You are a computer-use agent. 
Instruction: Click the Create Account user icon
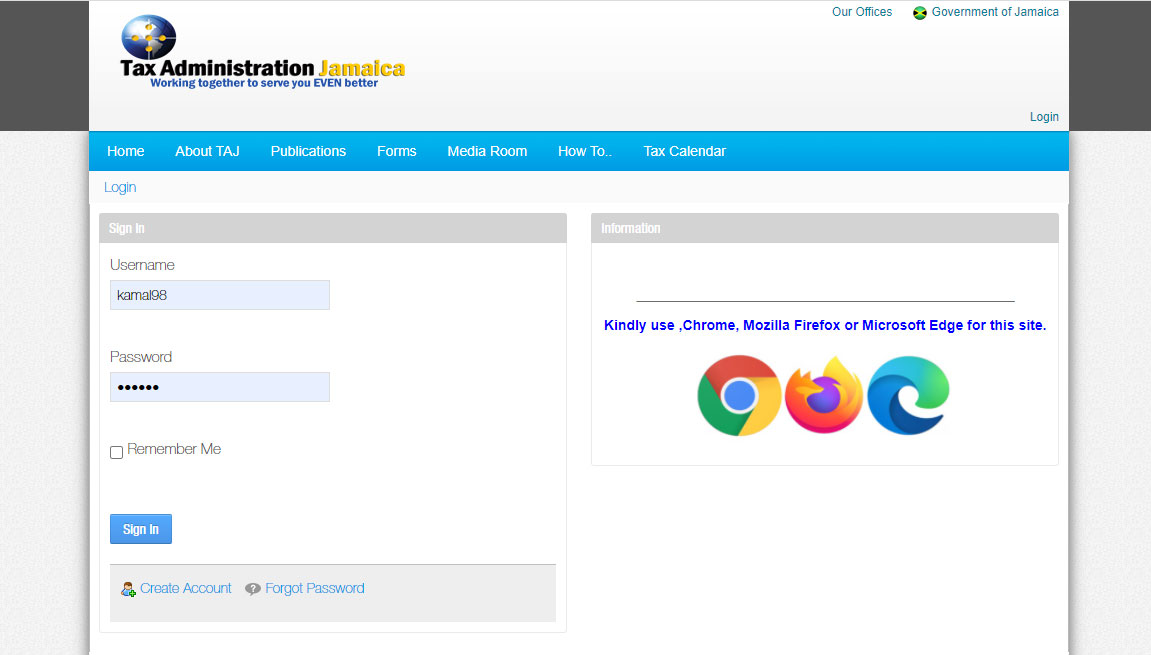[128, 589]
